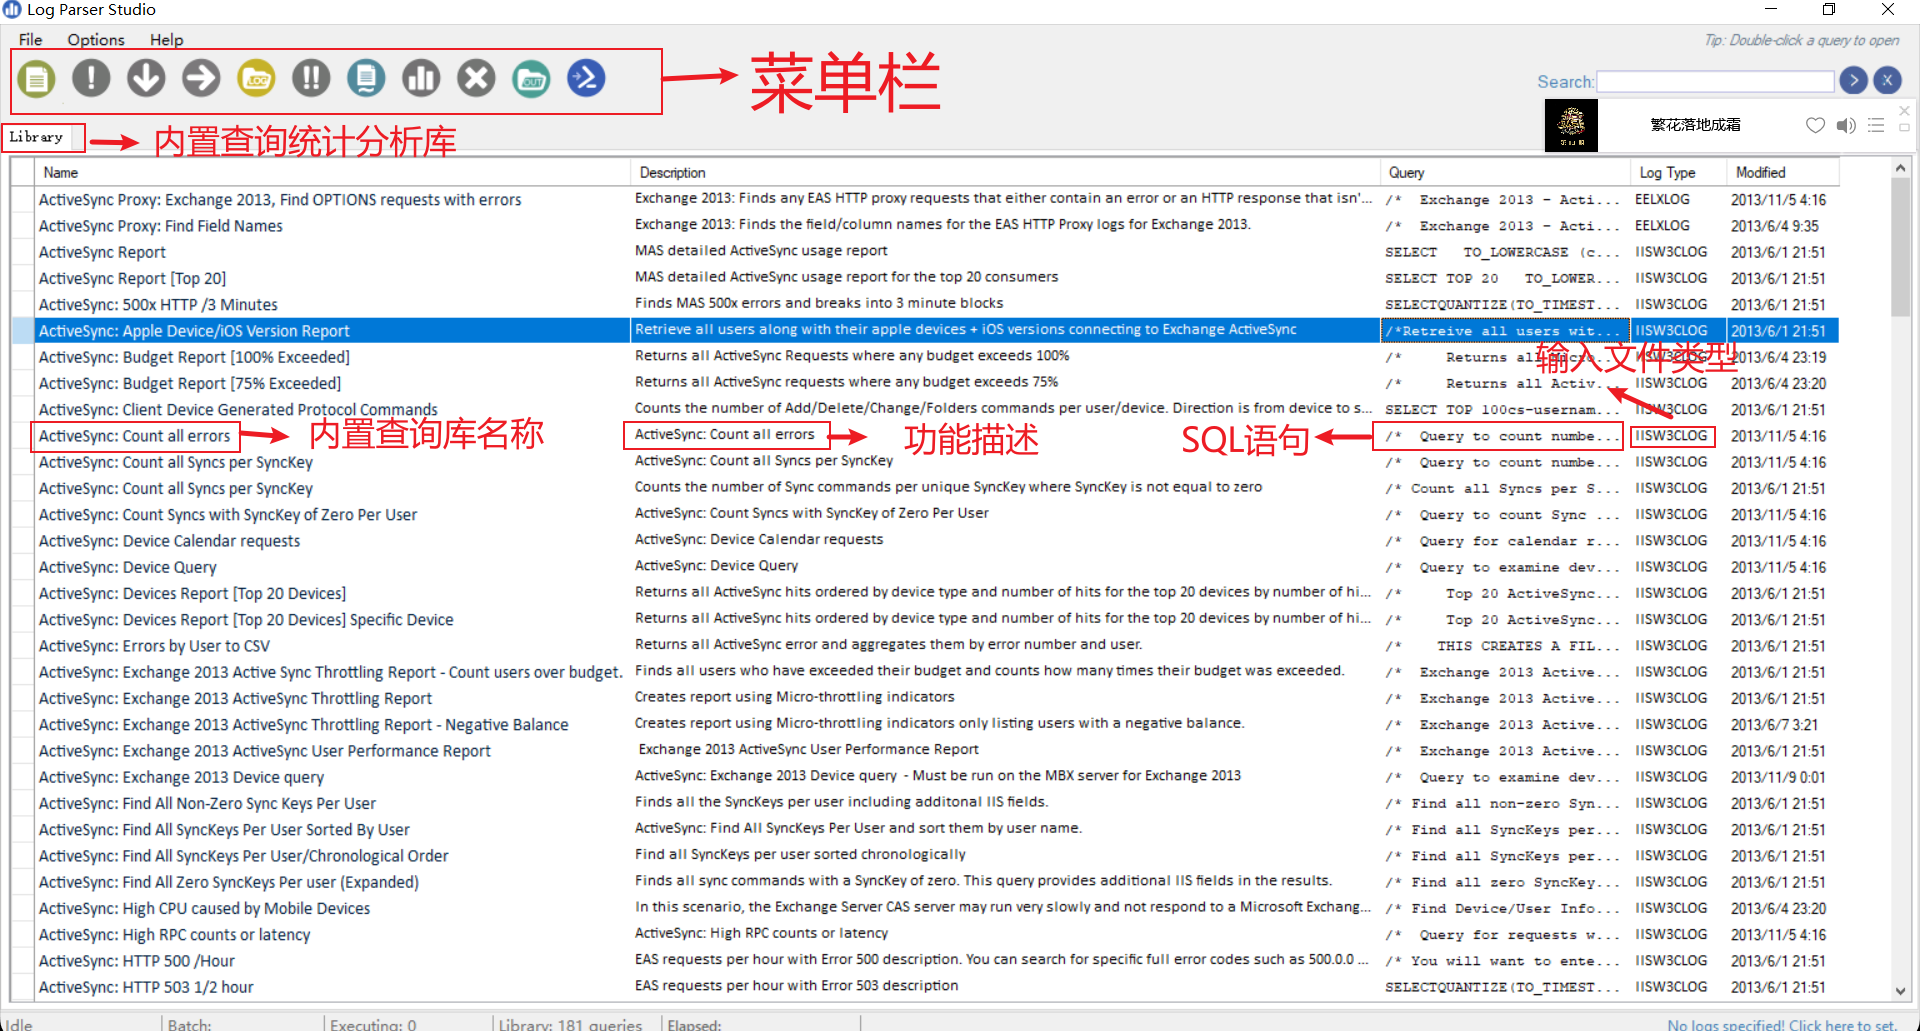
Task: Click the album art thumbnail in music widget
Action: click(x=1571, y=125)
